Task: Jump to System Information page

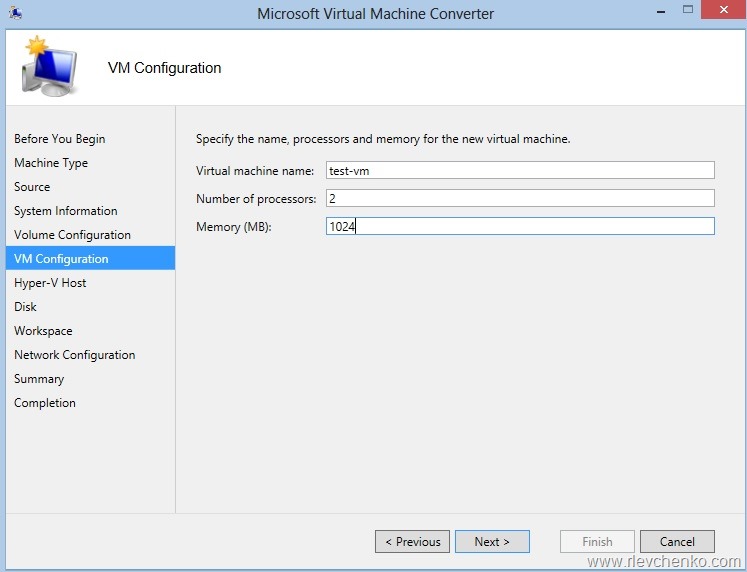Action: [66, 211]
